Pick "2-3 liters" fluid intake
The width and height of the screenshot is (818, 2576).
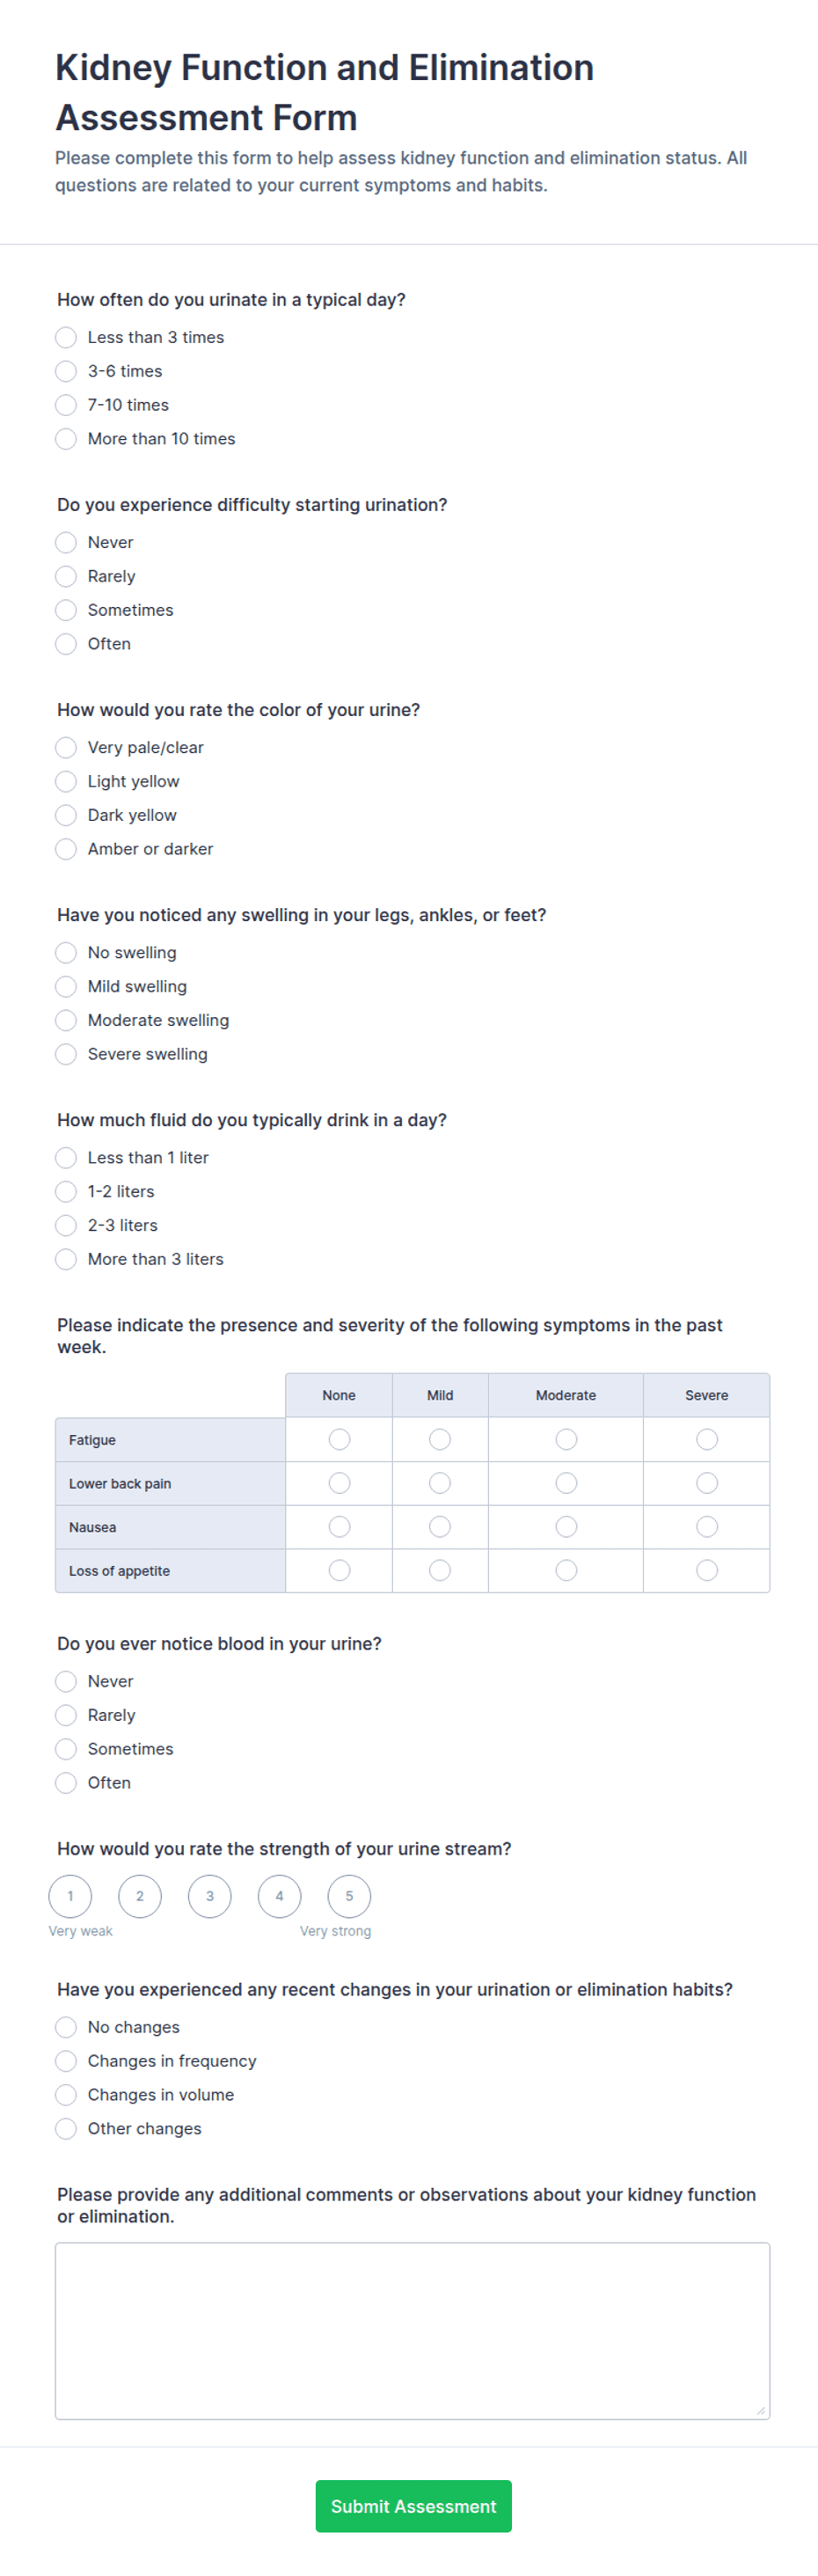pos(66,1225)
